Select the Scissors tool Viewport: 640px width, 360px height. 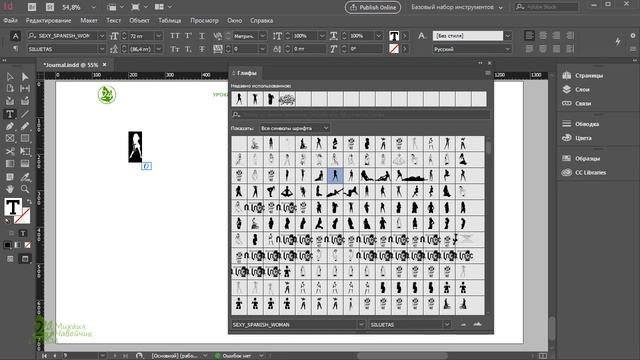[10, 151]
